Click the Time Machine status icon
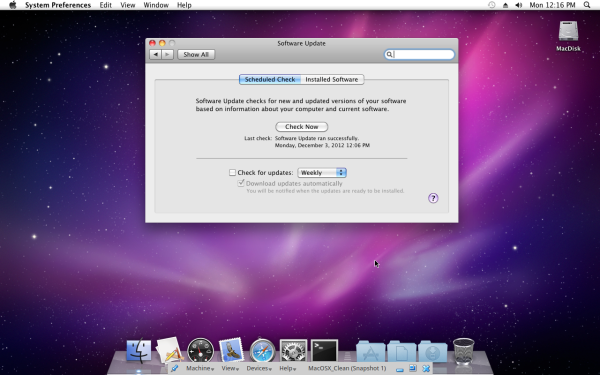The height and width of the screenshot is (375, 600). [x=492, y=5]
